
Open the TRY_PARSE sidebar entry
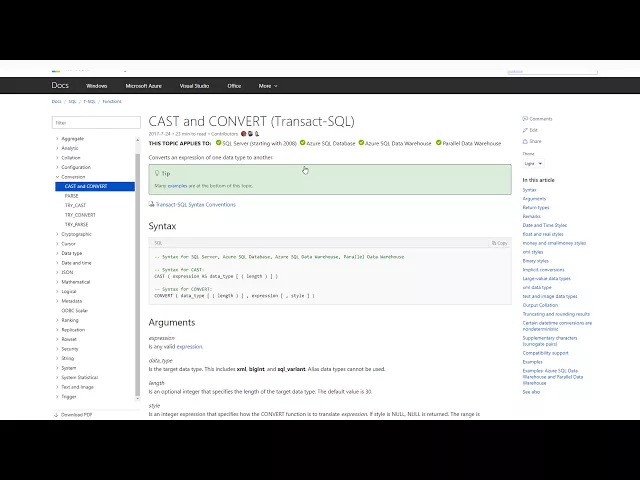76,224
